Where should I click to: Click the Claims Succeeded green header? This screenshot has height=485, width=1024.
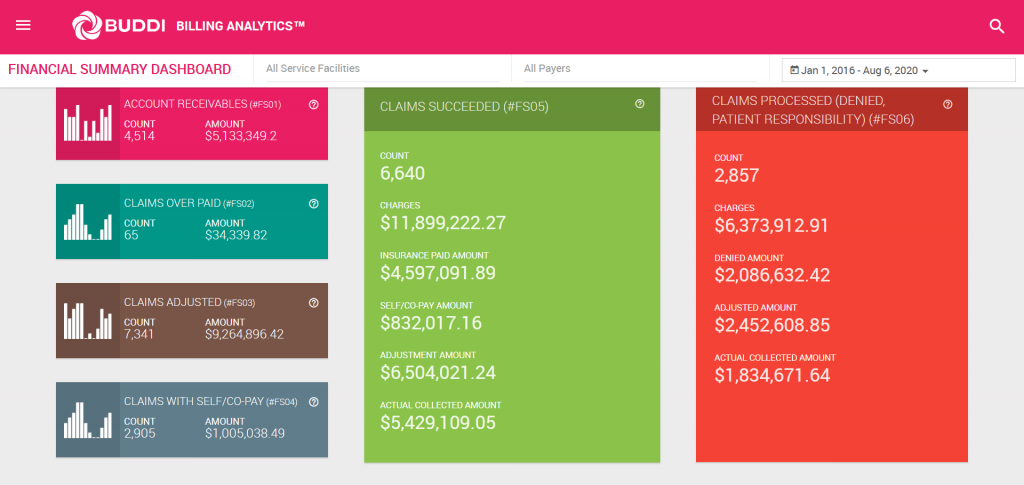(512, 108)
